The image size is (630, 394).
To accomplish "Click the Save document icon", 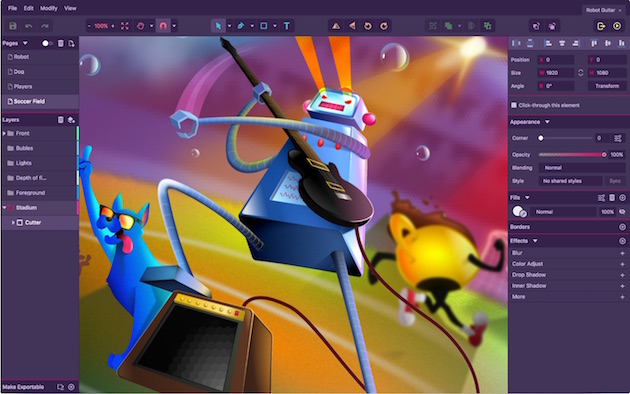I will click(x=13, y=26).
